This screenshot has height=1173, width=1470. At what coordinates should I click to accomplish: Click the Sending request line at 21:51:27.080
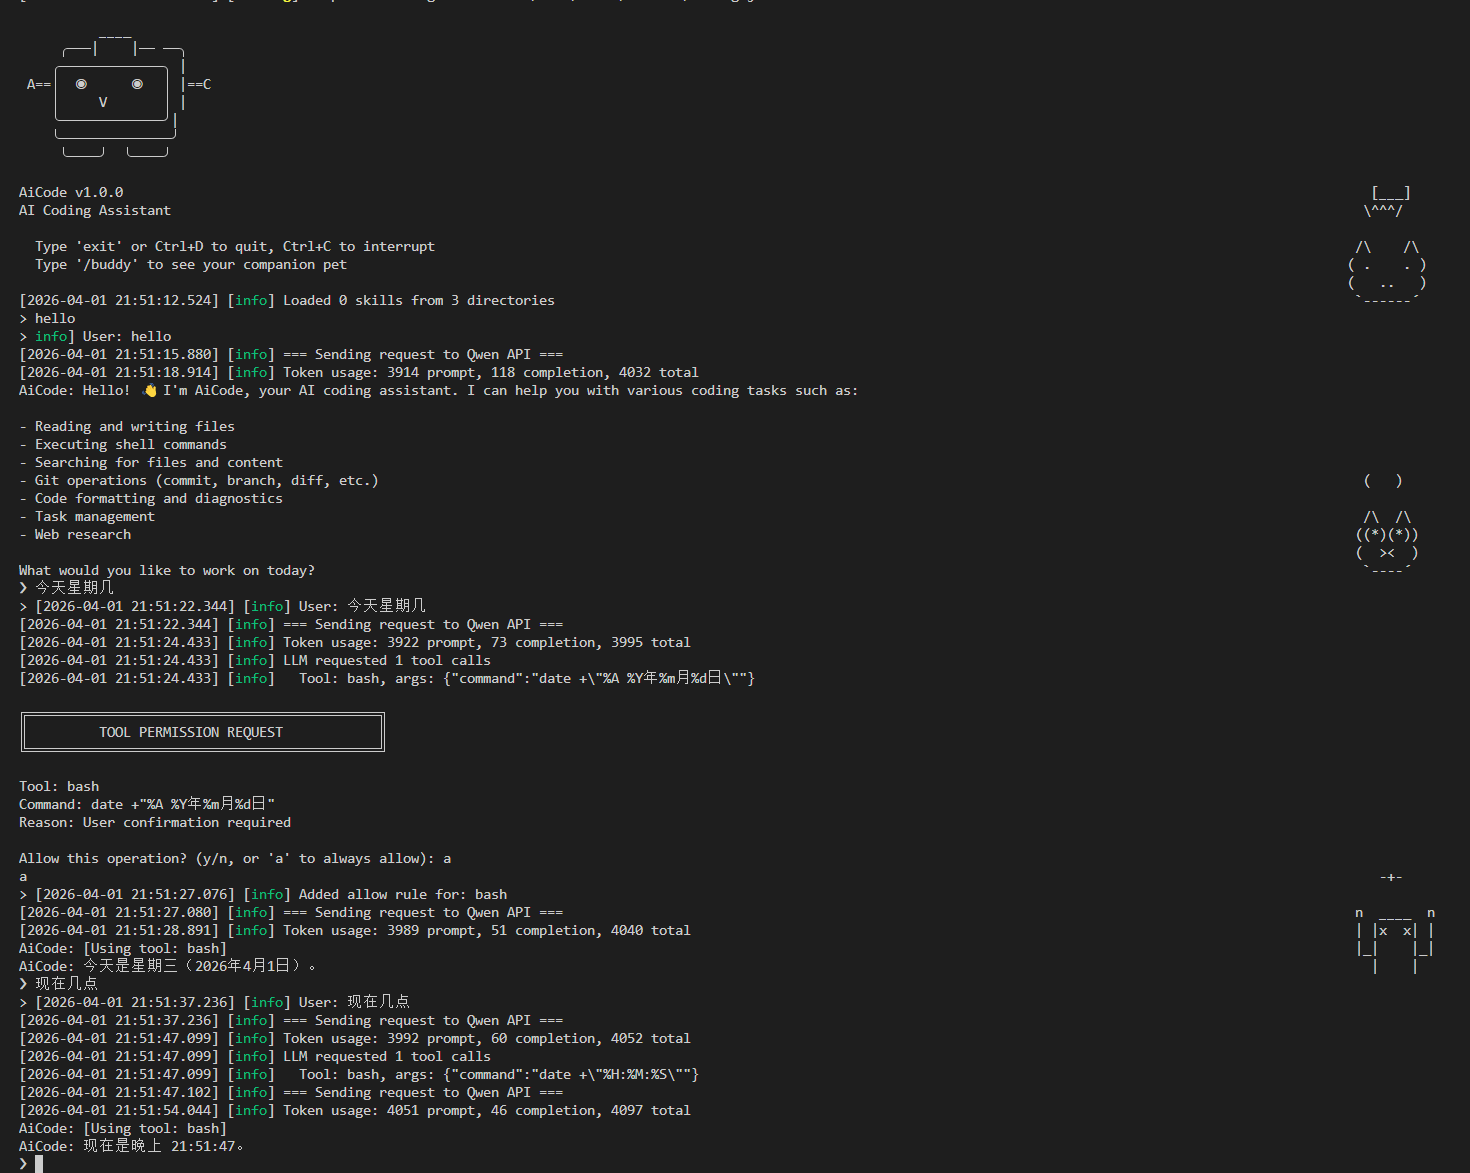(x=291, y=912)
